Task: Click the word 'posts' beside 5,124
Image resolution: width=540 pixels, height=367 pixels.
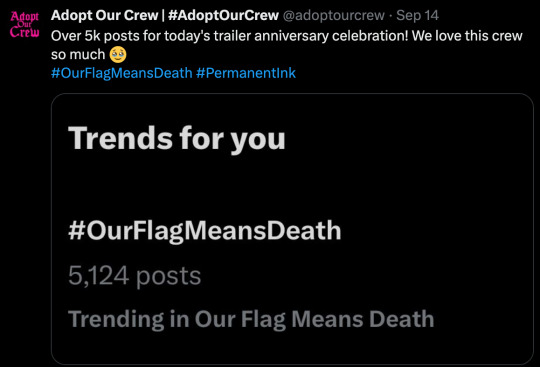Action: [x=168, y=277]
